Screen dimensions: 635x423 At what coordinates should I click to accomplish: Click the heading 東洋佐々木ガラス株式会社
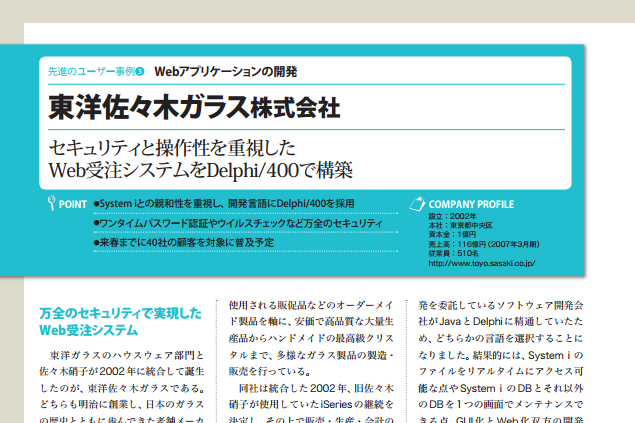[x=194, y=107]
